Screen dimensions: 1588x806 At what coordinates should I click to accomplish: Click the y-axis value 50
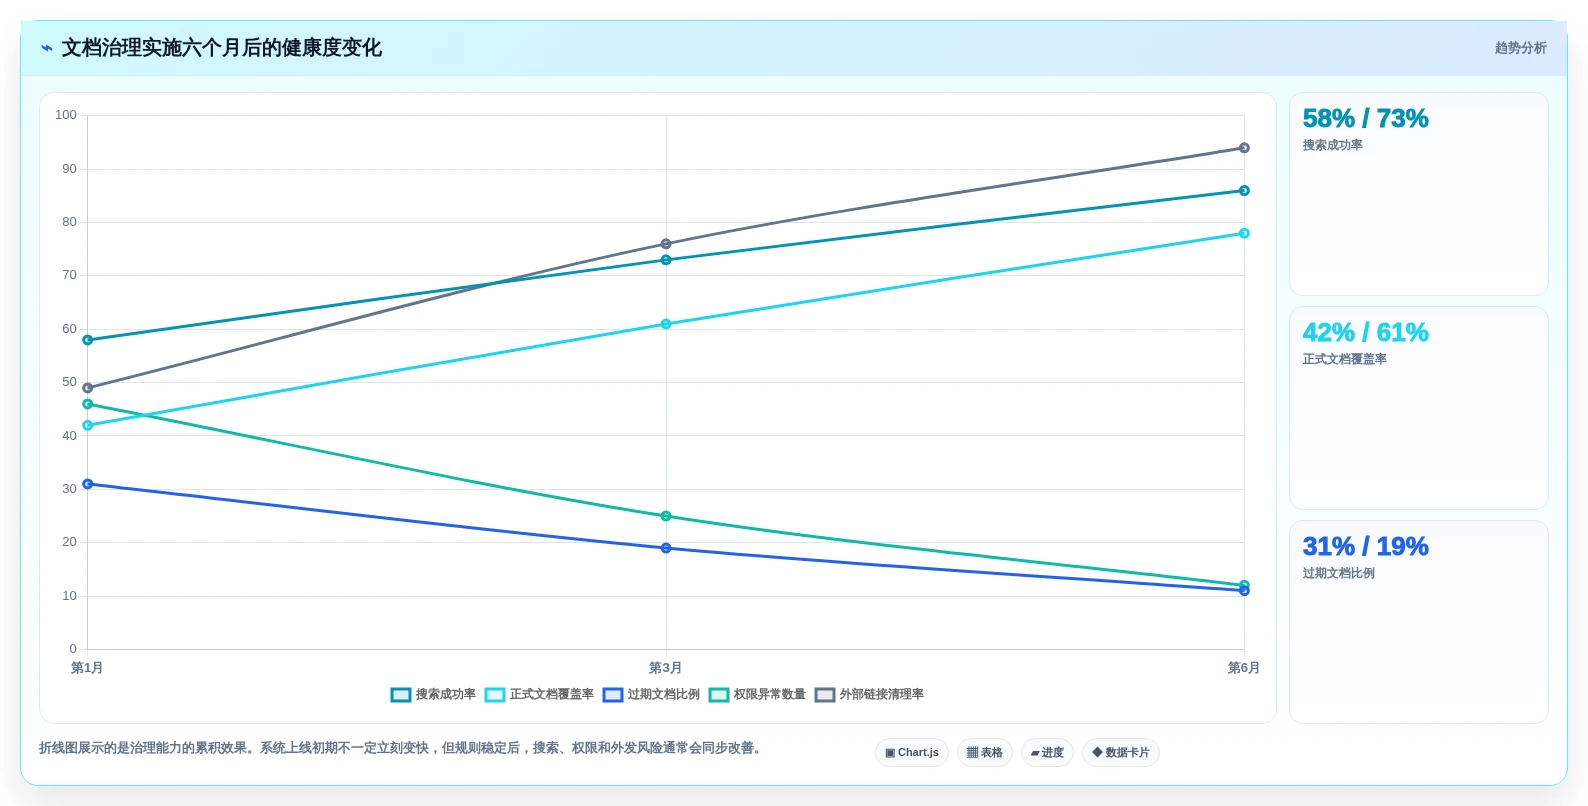tap(69, 382)
